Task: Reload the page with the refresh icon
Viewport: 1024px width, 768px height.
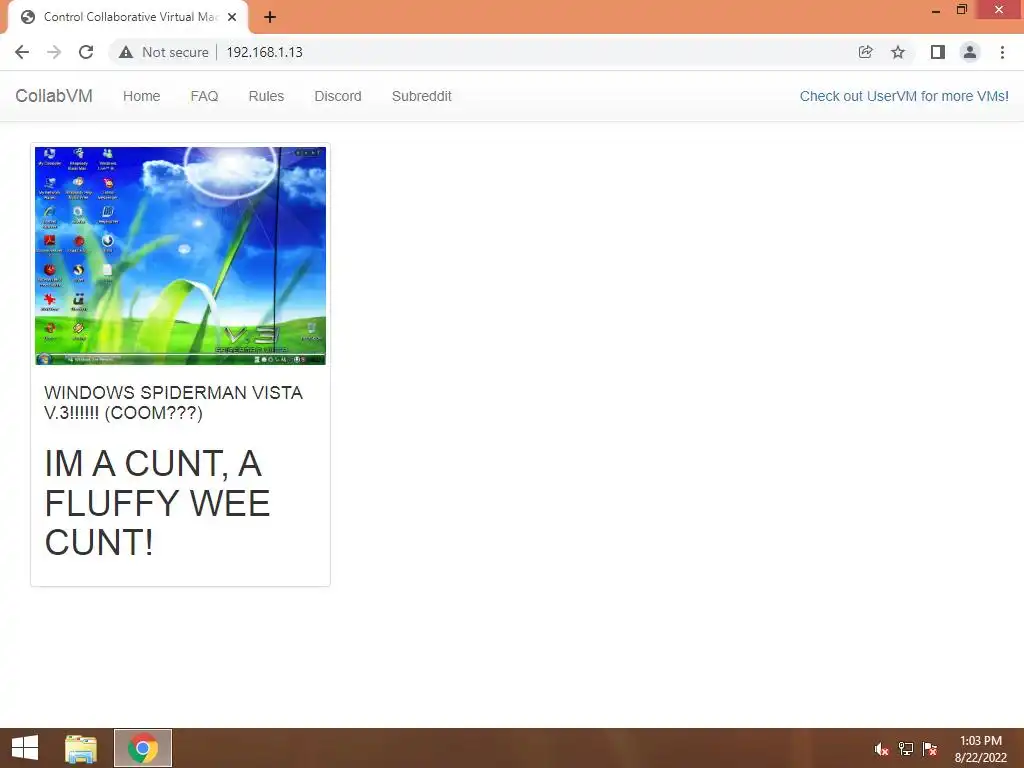Action: tap(86, 52)
